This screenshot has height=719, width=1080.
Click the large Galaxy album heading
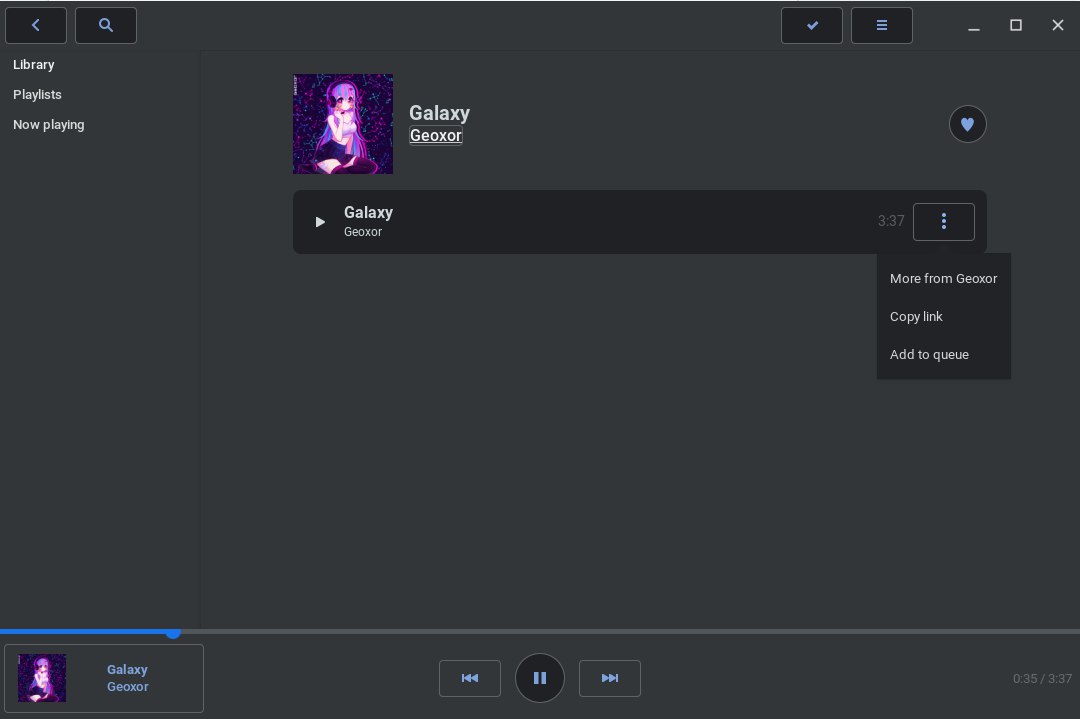click(x=439, y=113)
